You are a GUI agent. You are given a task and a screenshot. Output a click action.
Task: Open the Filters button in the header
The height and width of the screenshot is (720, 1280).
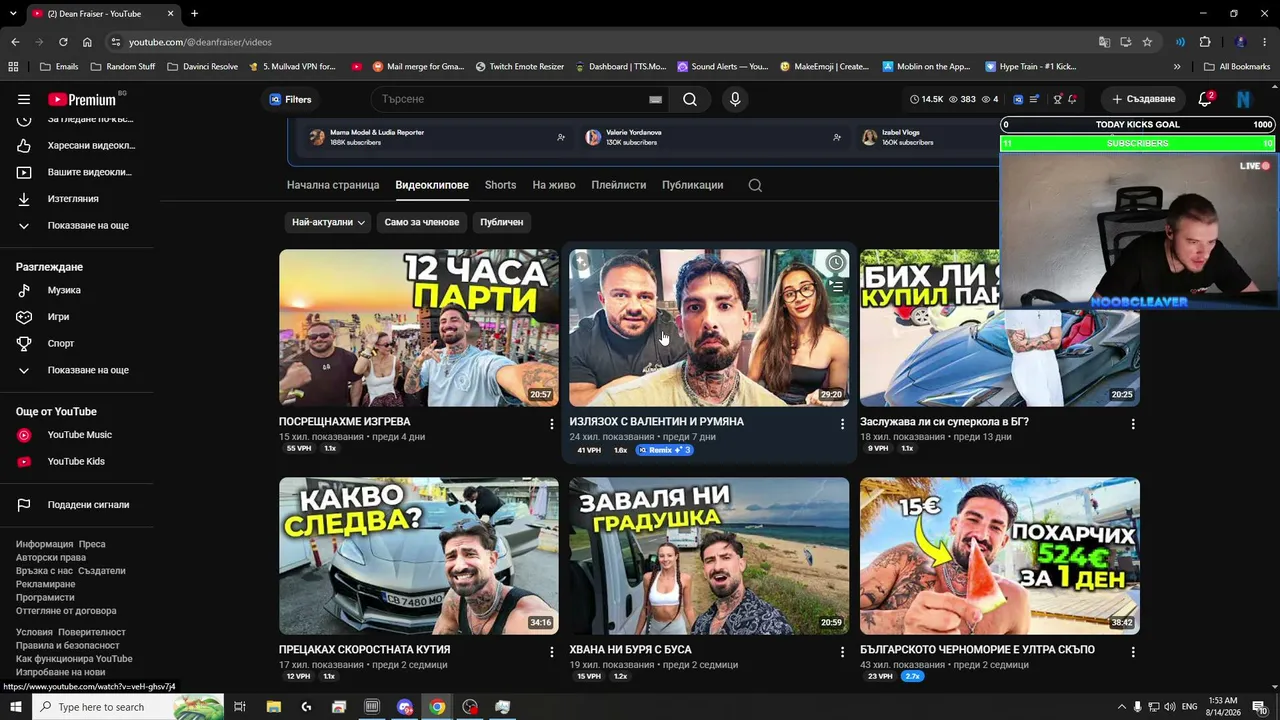coord(290,99)
